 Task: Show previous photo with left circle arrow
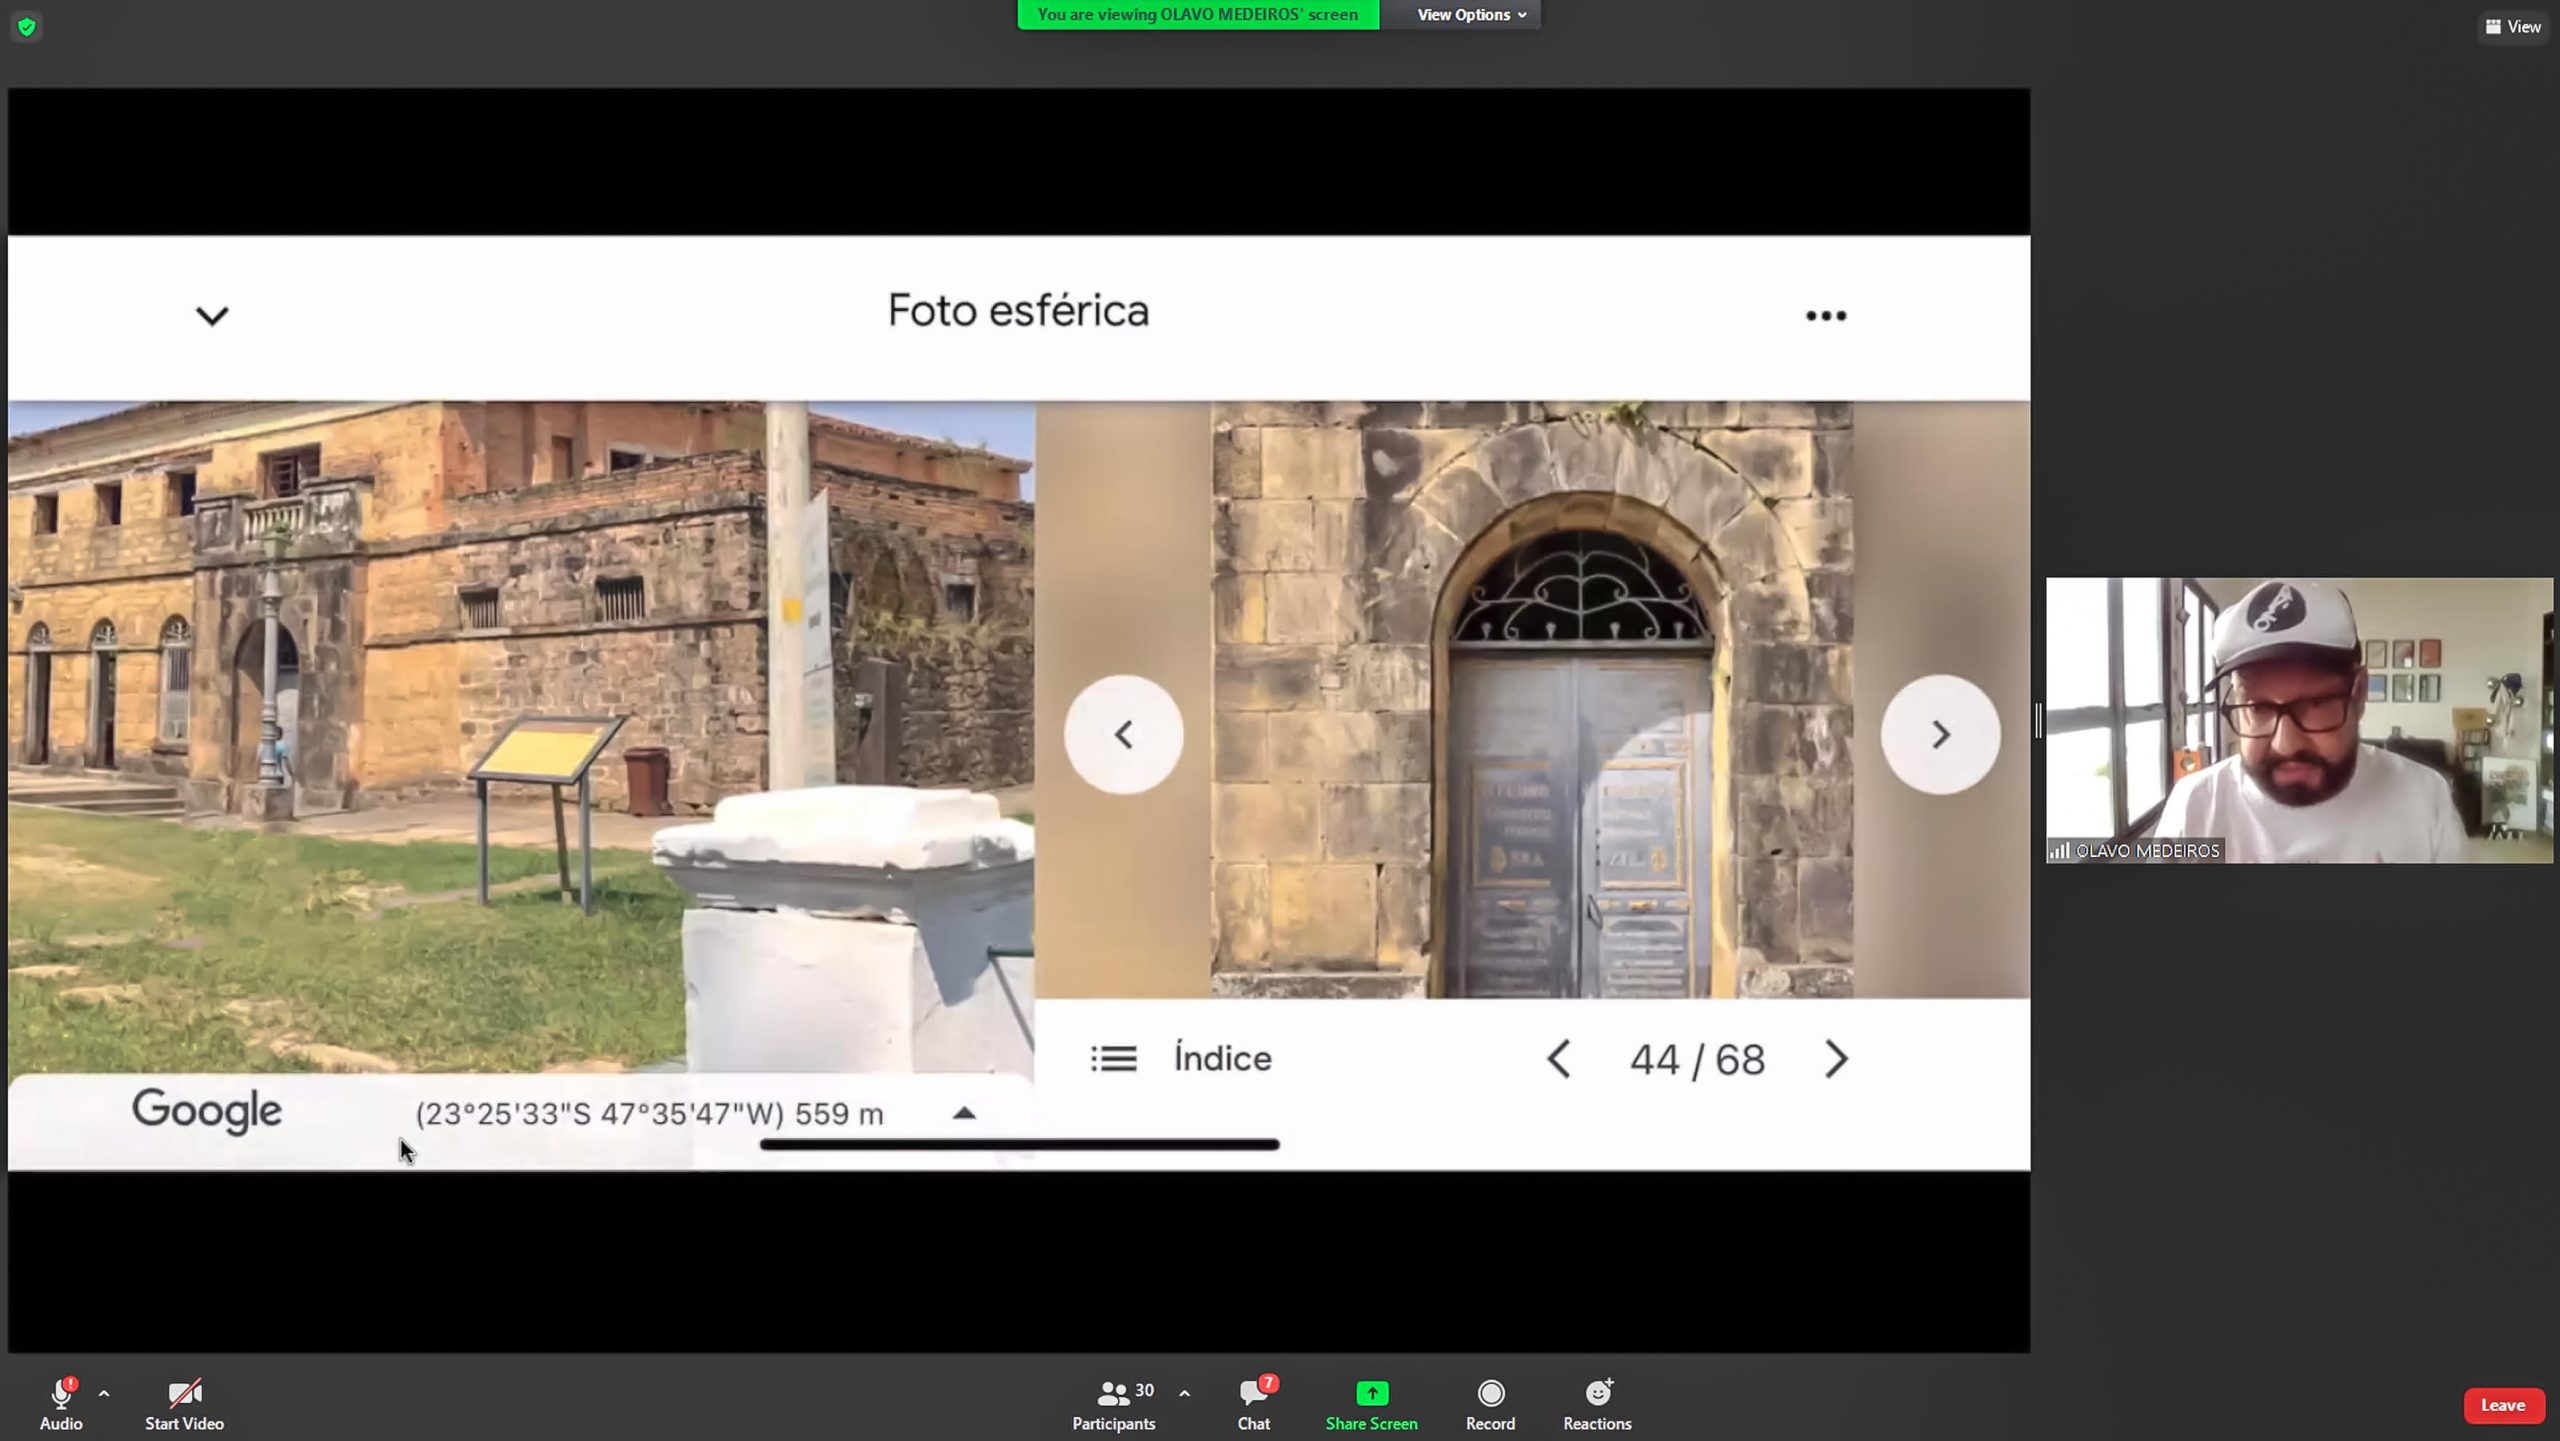[x=1123, y=735]
